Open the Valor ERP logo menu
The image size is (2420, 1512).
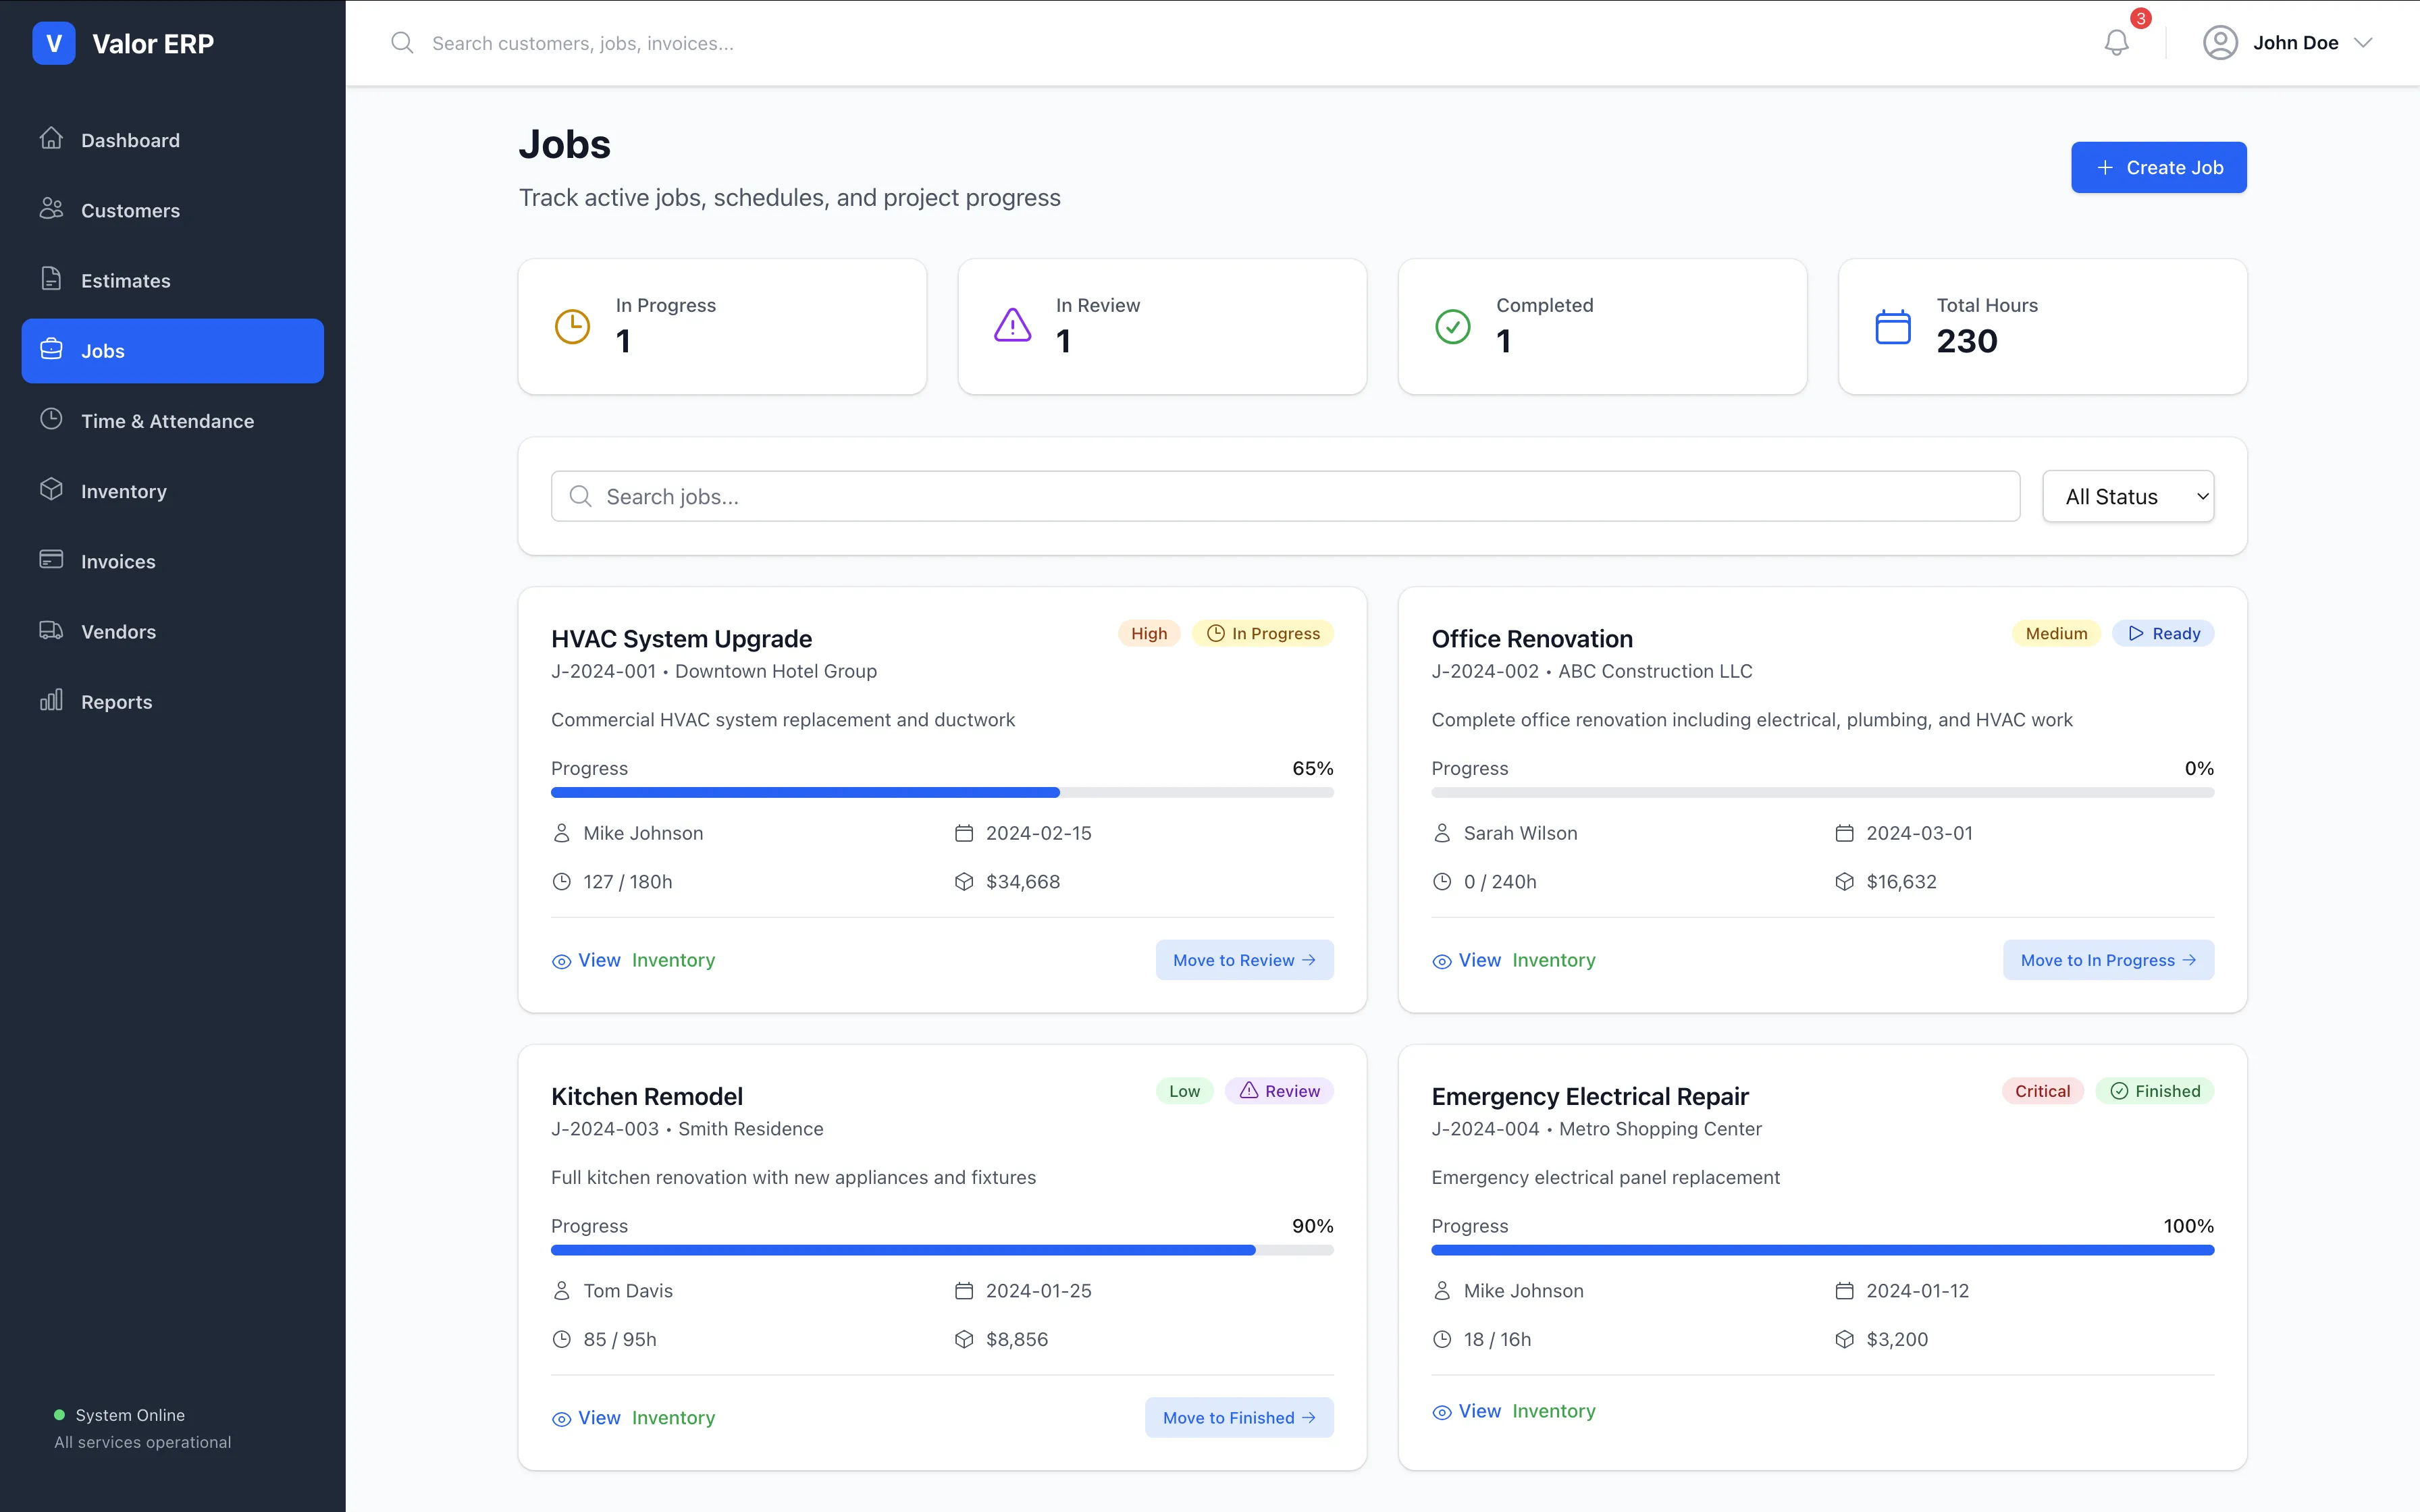click(124, 43)
